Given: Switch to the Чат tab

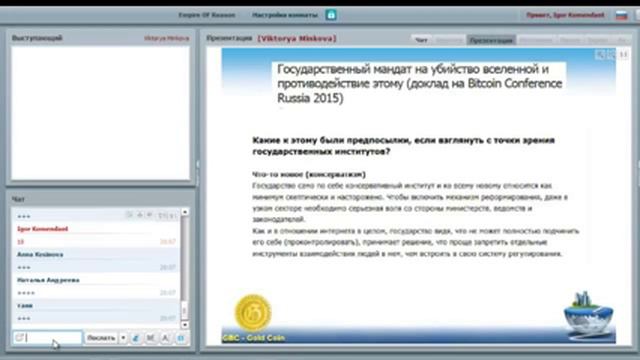Looking at the screenshot, I should (x=421, y=40).
